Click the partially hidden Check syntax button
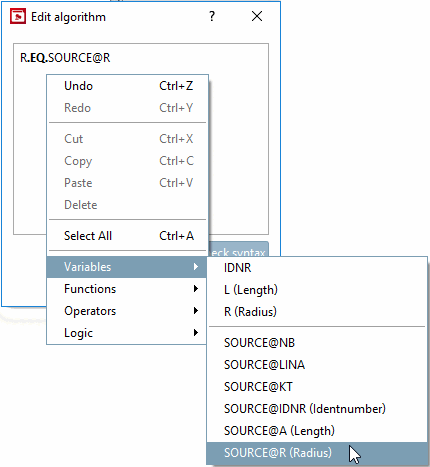 (239, 249)
